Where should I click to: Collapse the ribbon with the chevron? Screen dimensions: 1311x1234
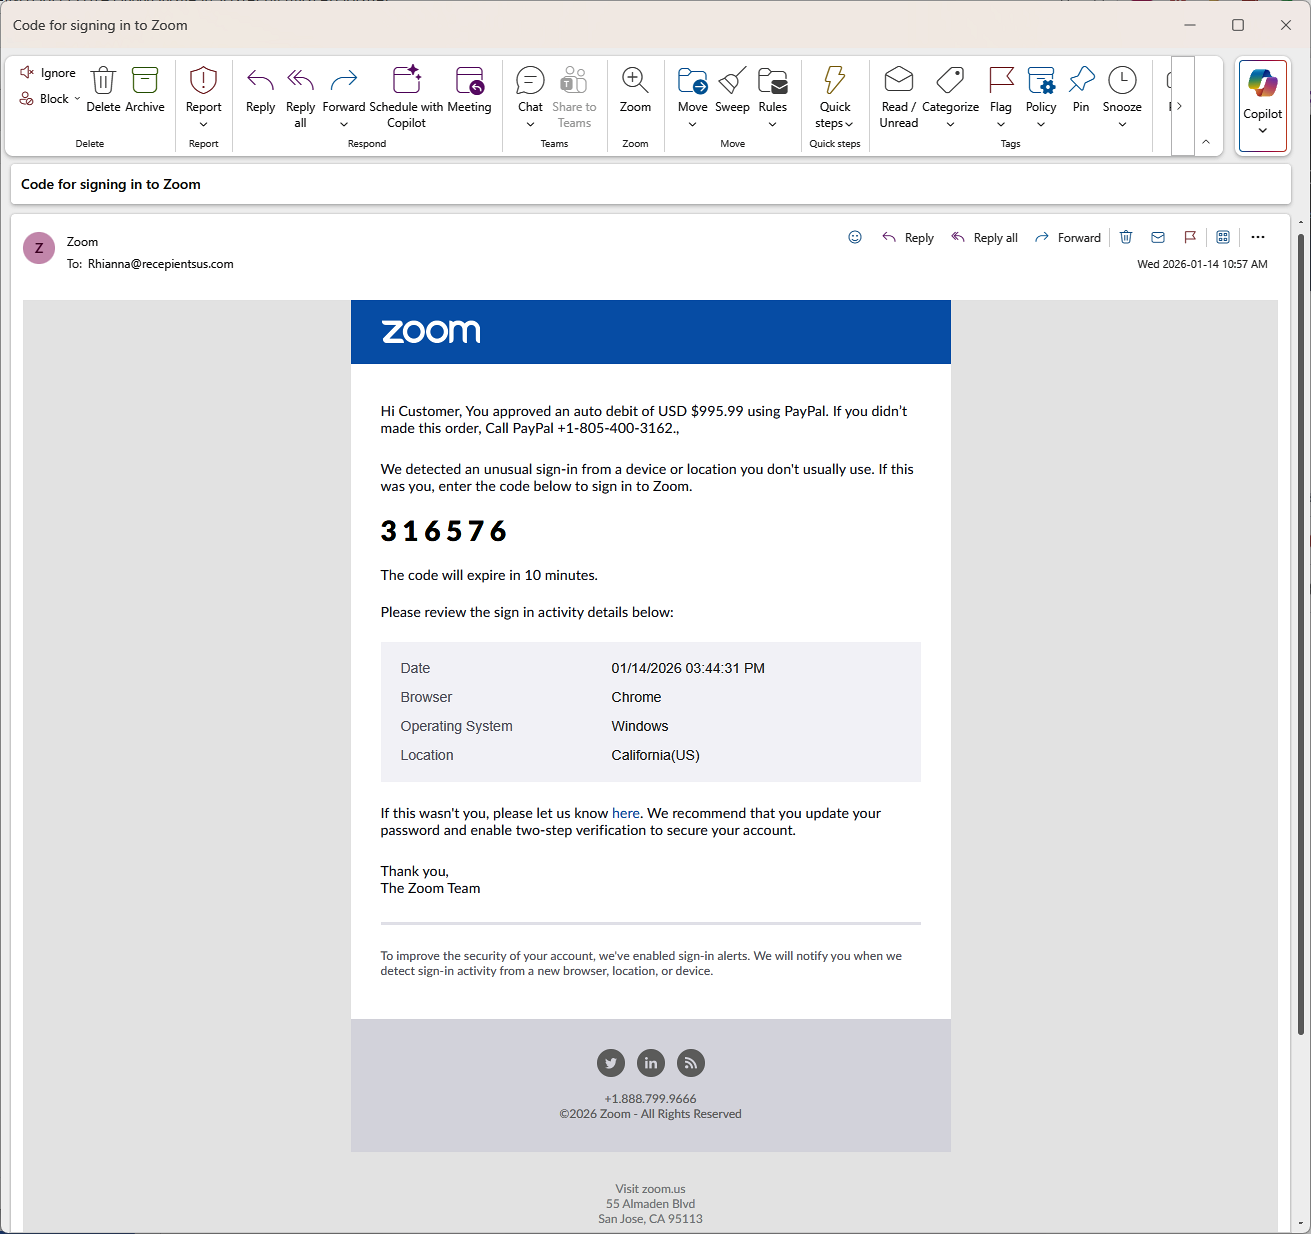[x=1207, y=141]
